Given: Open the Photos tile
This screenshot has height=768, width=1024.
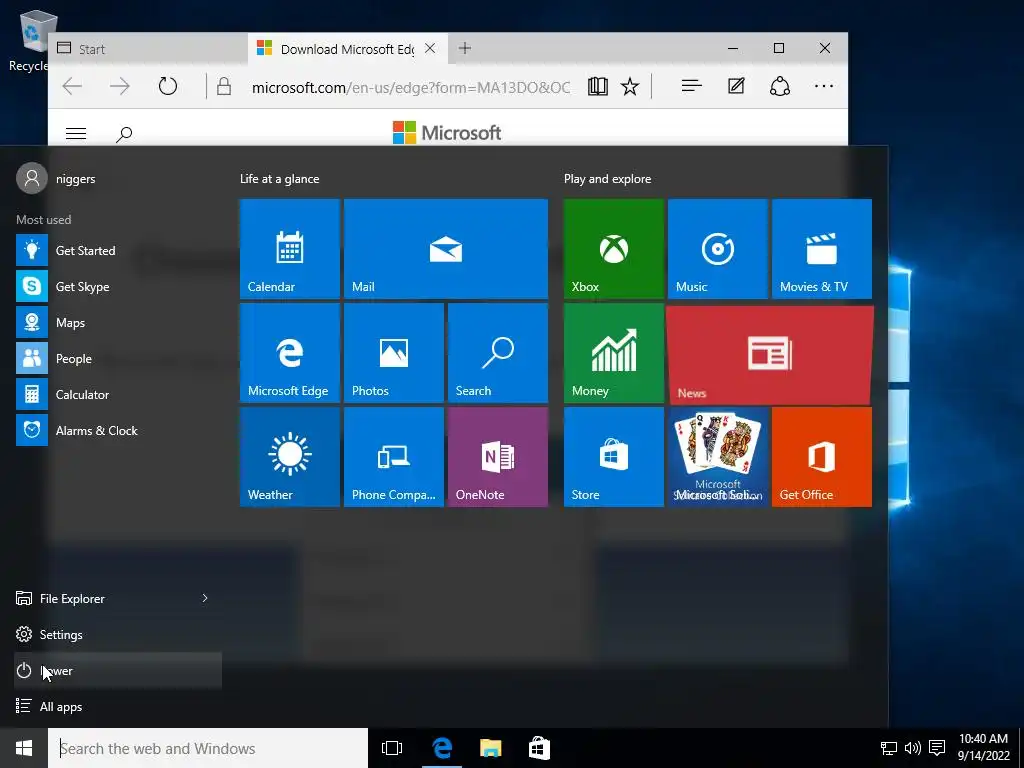Looking at the screenshot, I should 394,353.
